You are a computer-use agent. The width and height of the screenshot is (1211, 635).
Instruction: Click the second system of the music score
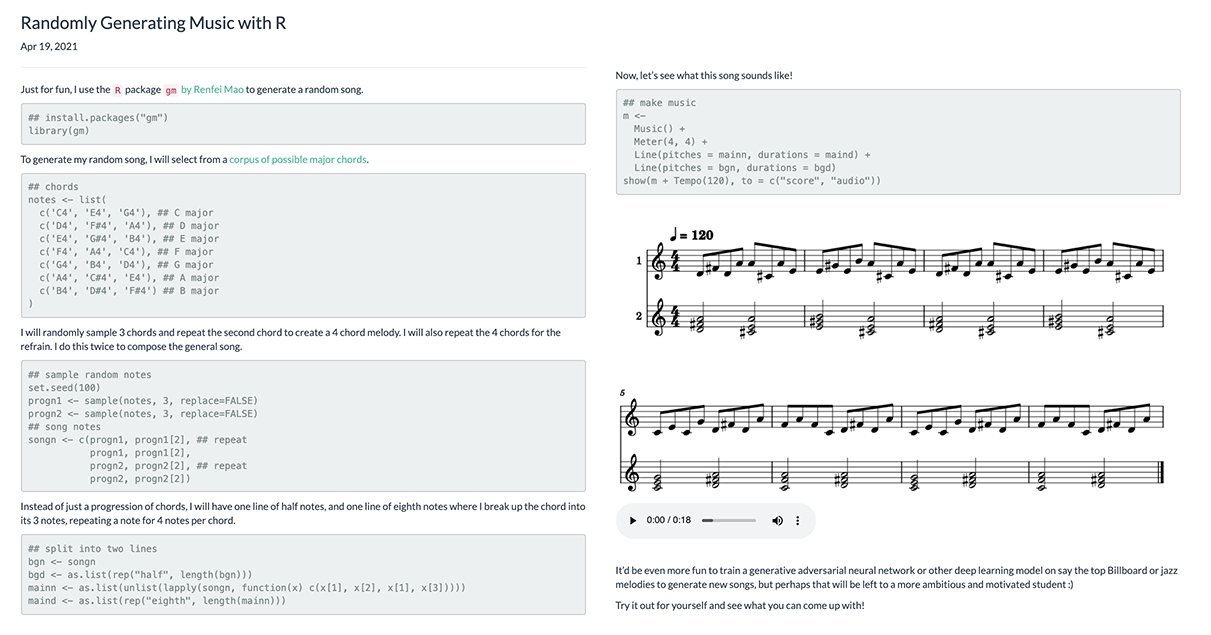[x=891, y=440]
